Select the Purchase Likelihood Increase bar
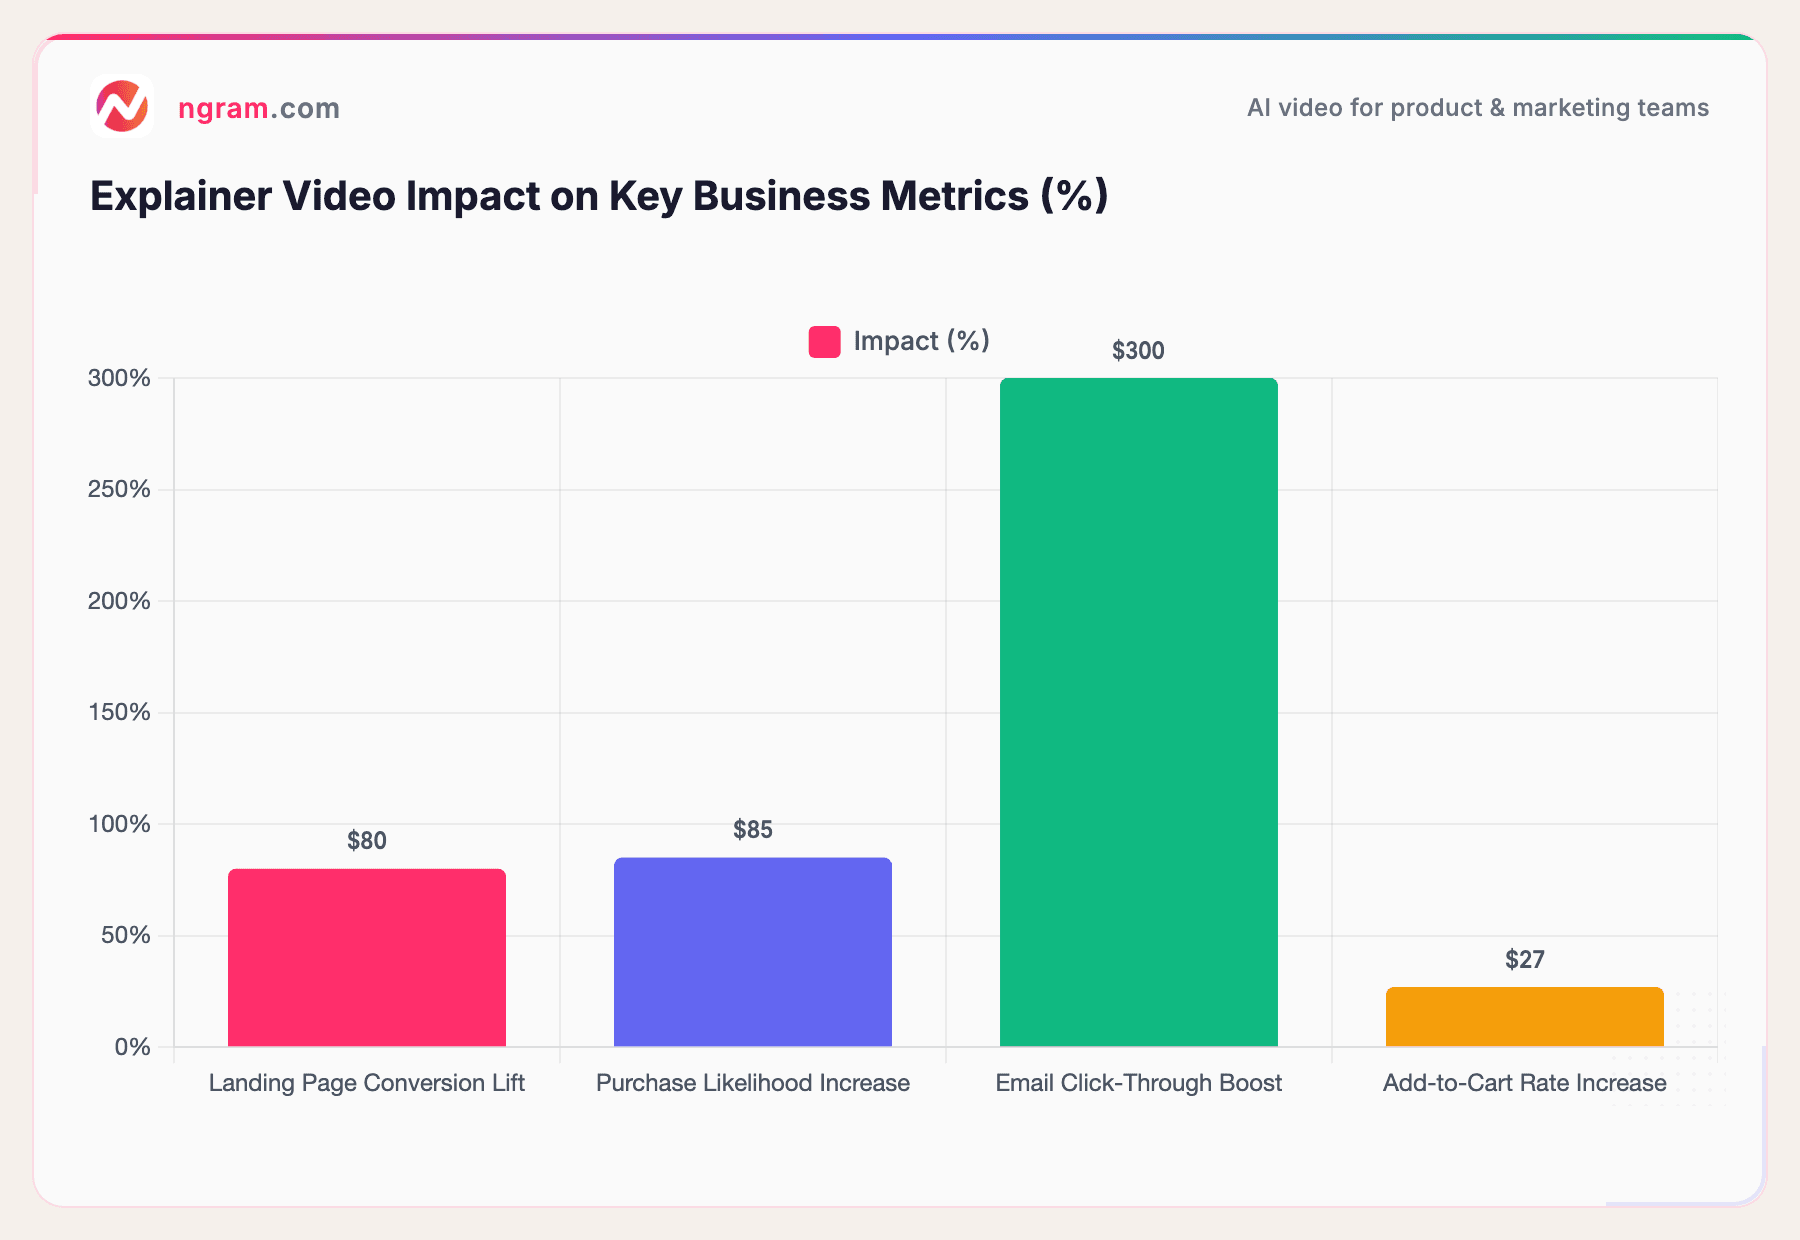This screenshot has height=1240, width=1800. click(753, 950)
